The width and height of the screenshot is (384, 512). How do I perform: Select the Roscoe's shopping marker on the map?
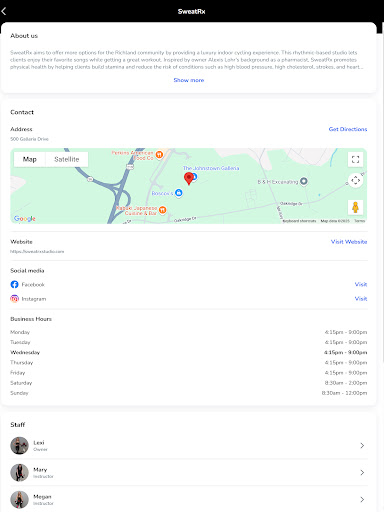pos(179,193)
